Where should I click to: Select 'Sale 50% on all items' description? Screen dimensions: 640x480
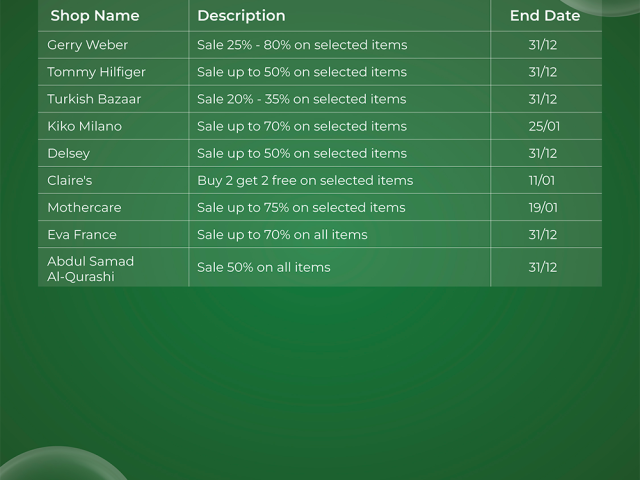pos(263,267)
